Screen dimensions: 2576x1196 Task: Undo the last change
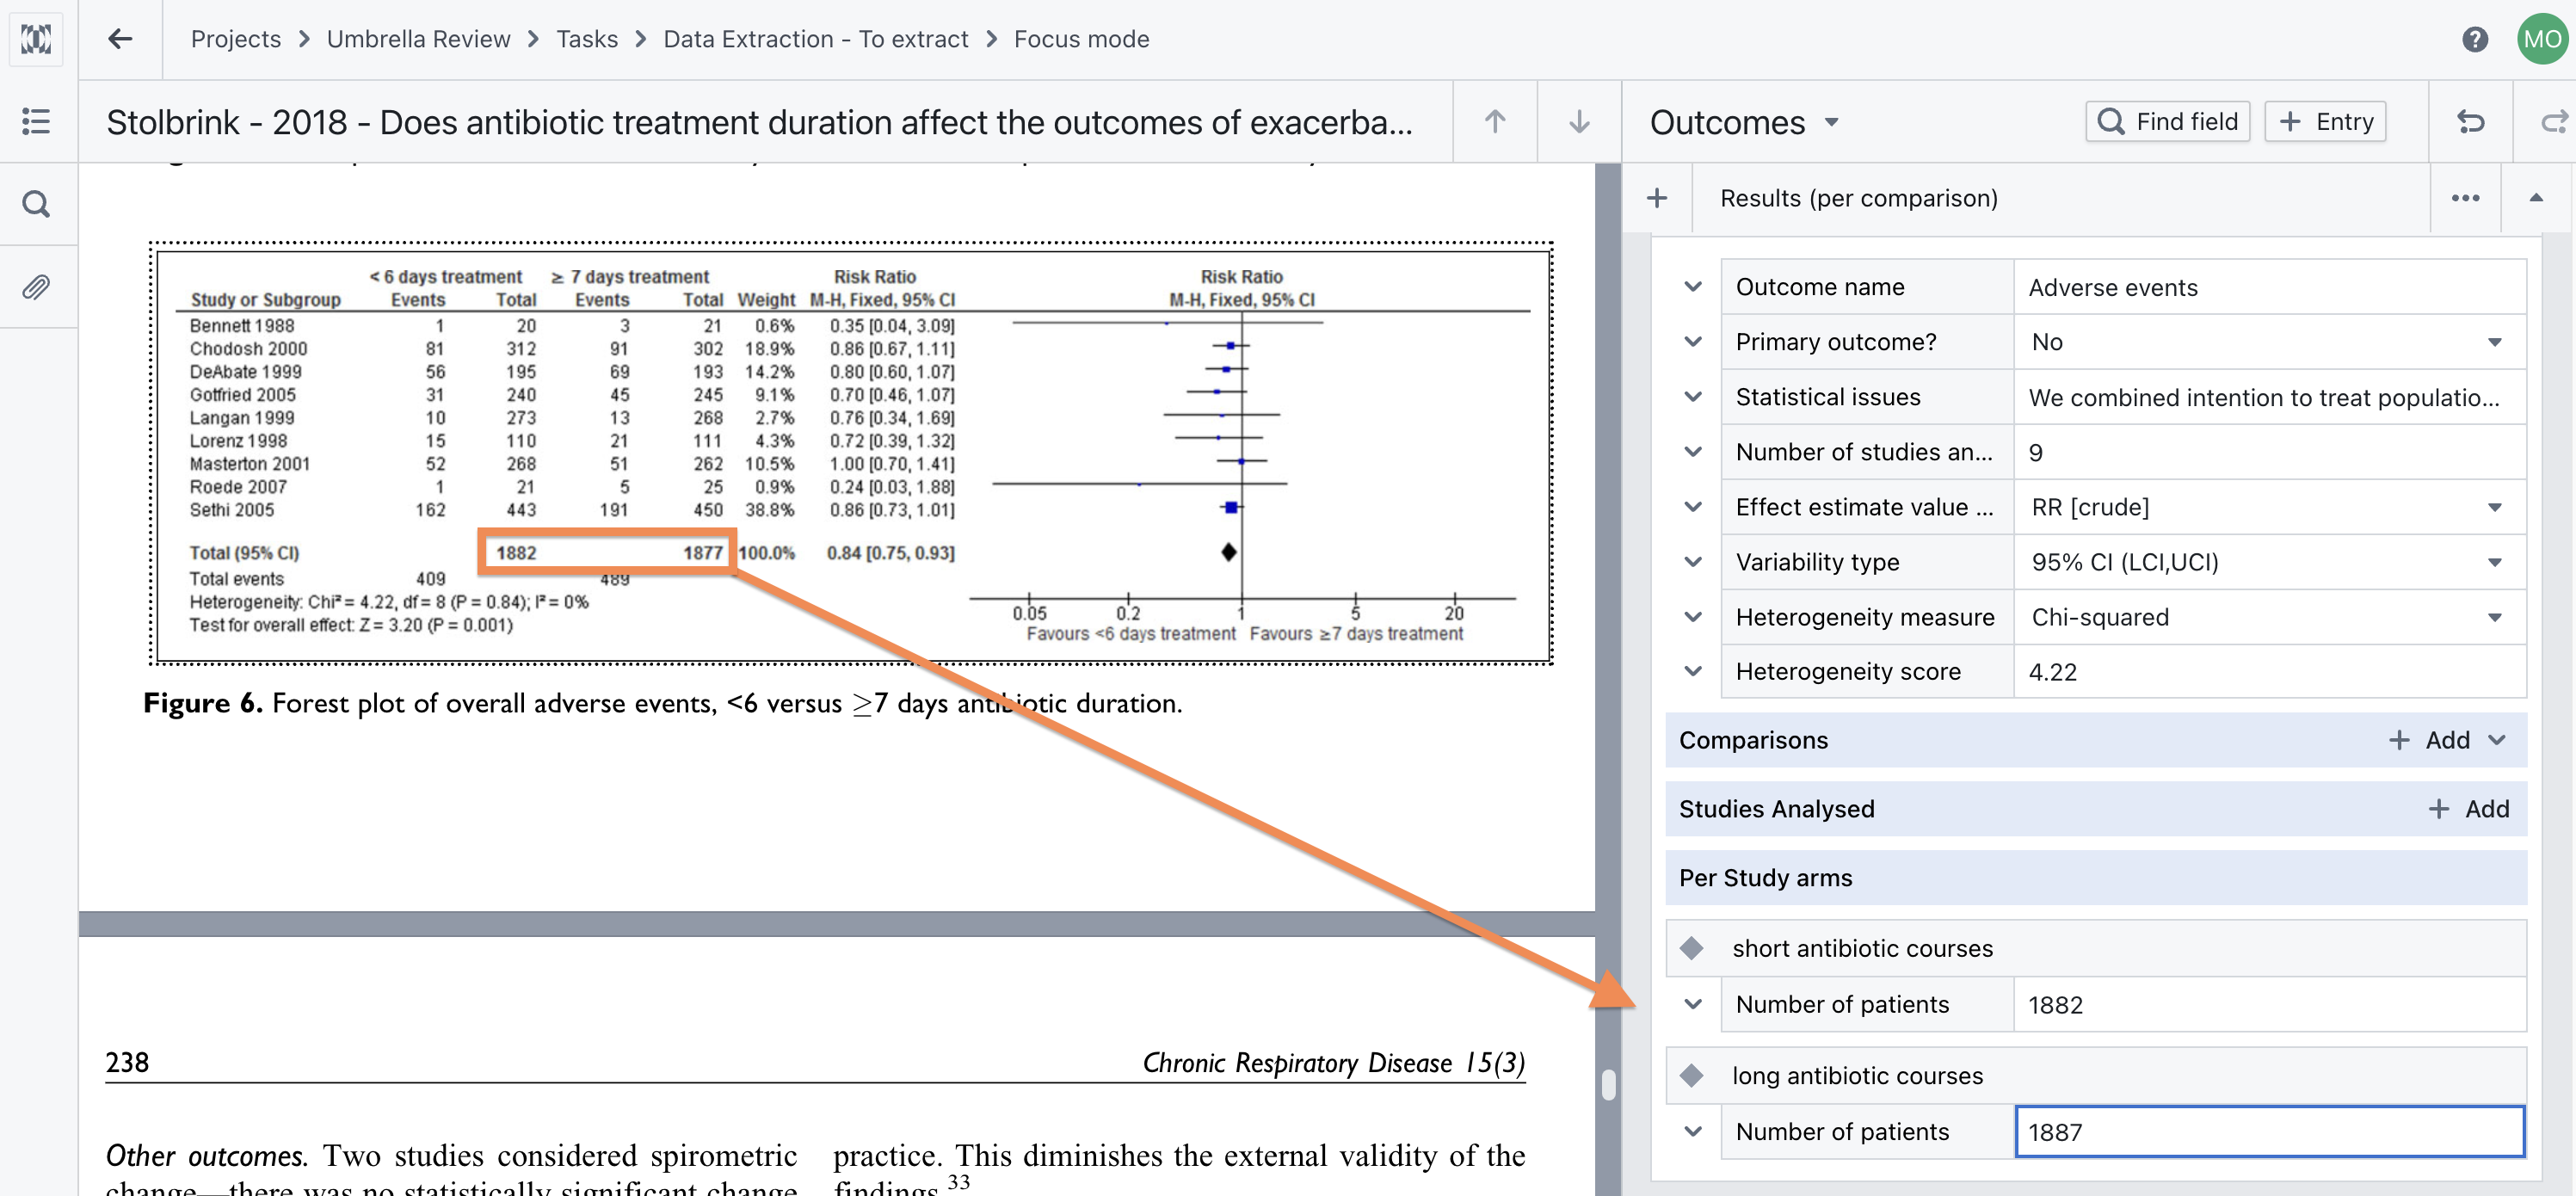pos(2470,122)
